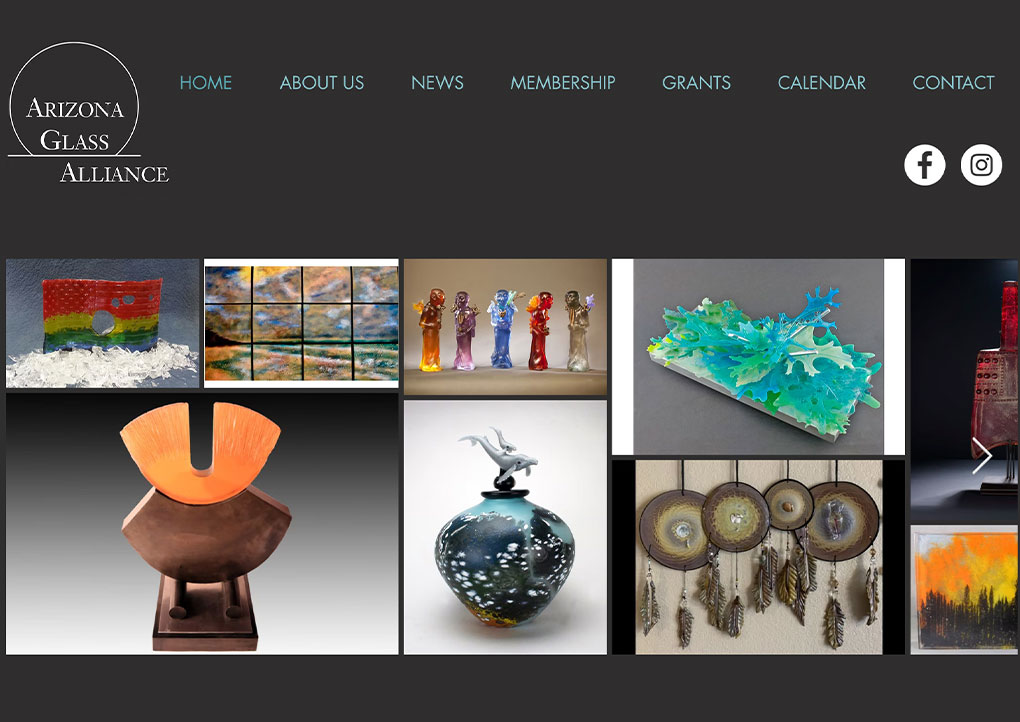
Task: View the hanging discs with feathers image
Action: (758, 557)
